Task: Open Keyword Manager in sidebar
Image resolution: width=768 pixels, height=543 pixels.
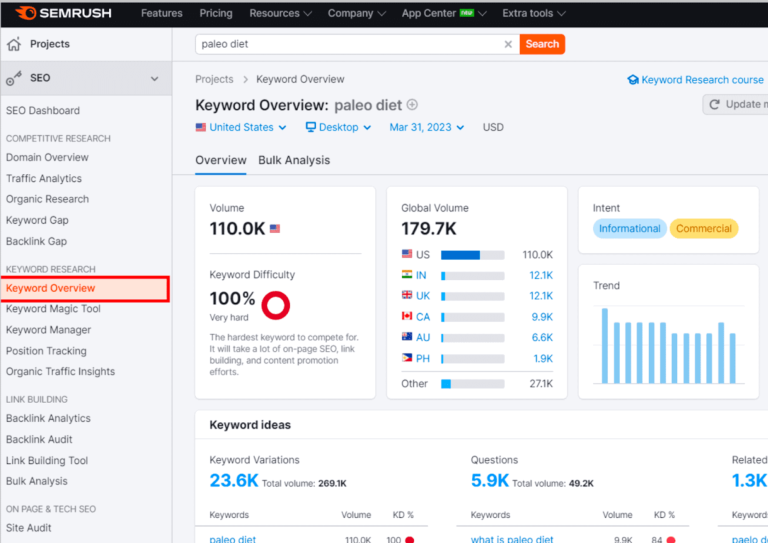Action: pos(48,330)
